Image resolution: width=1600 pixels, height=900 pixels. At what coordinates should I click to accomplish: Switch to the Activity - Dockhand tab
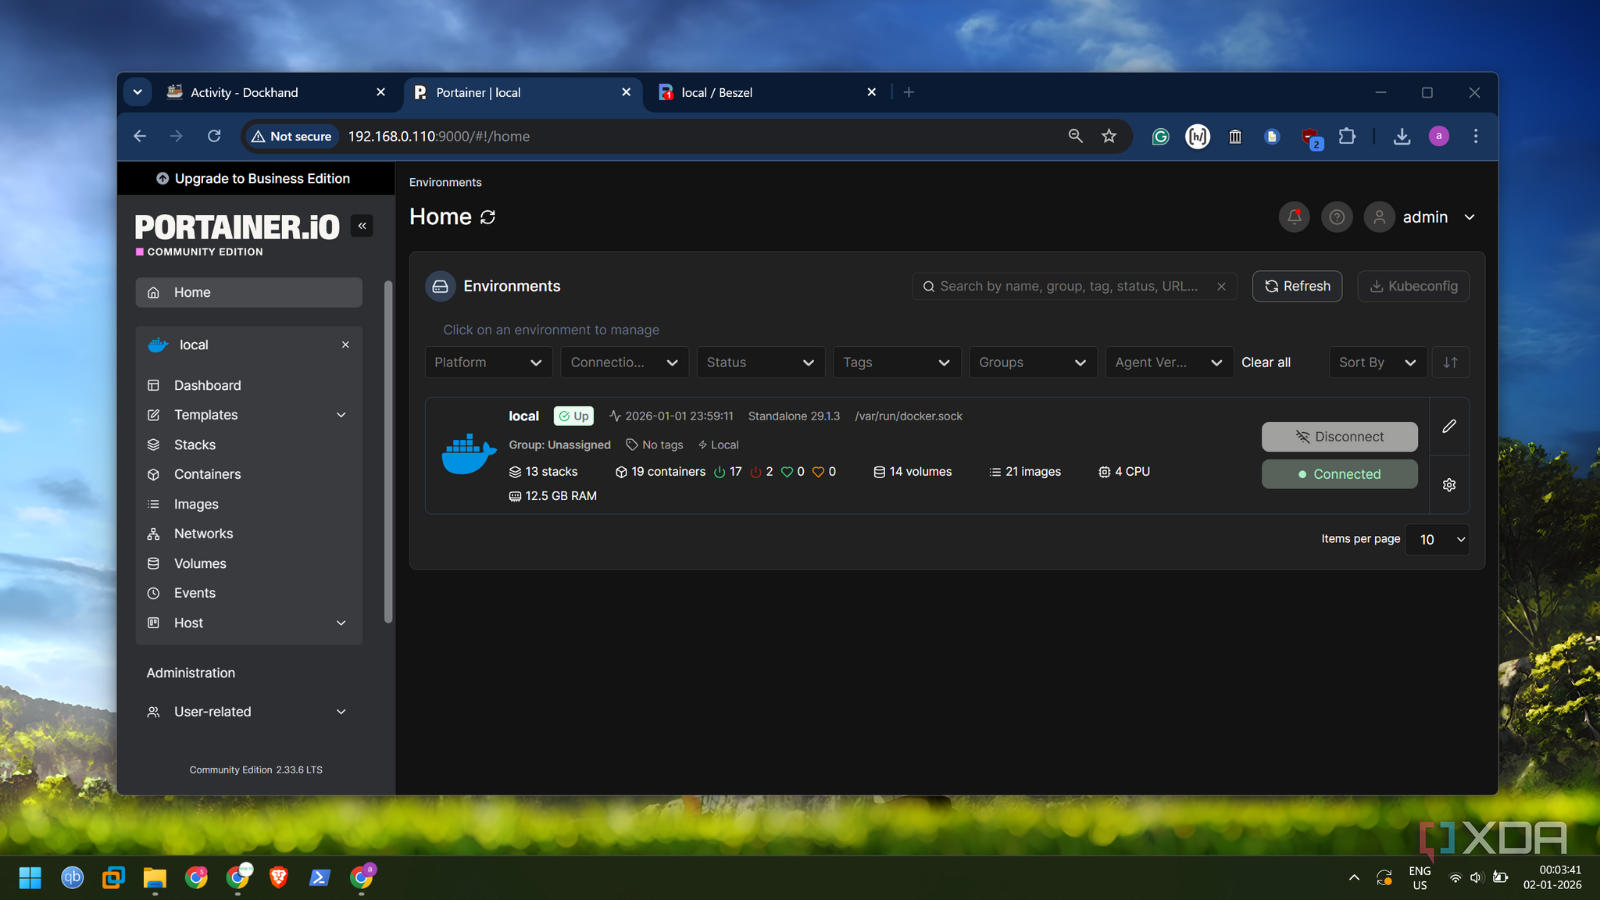pos(277,92)
